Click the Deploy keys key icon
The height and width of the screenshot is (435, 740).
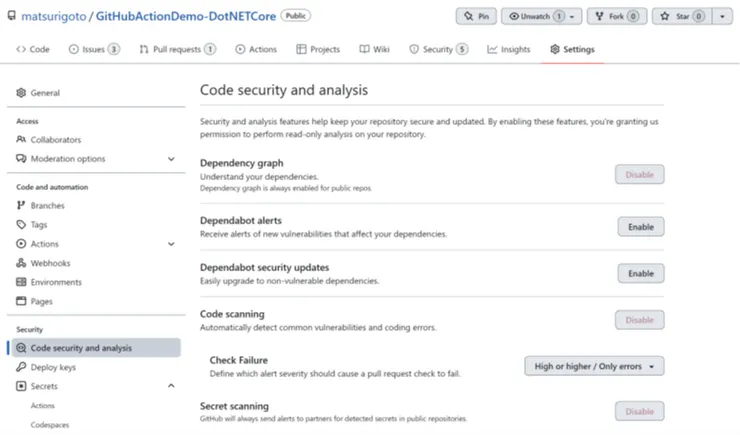click(x=22, y=367)
